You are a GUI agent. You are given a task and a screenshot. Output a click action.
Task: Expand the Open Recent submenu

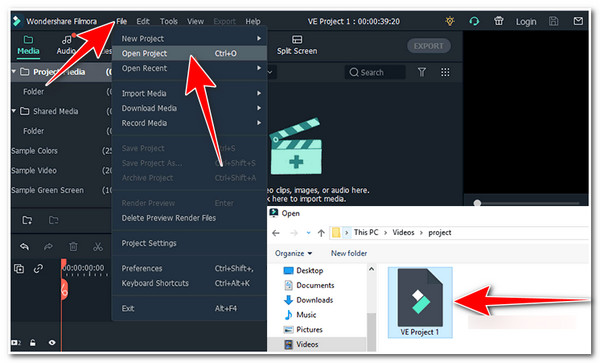tap(190, 68)
